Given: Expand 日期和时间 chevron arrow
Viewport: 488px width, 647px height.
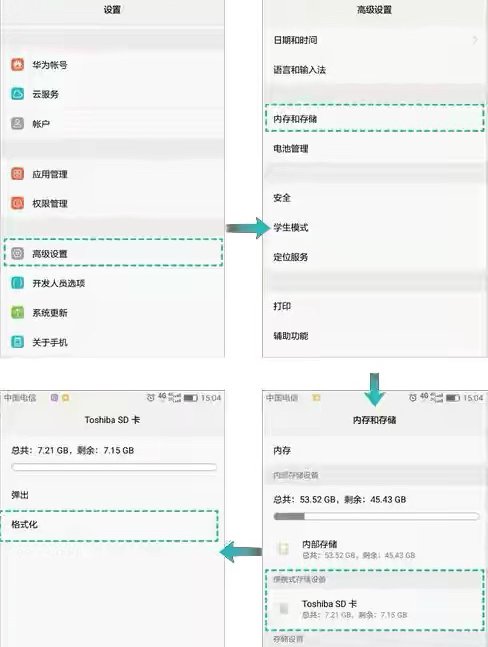Looking at the screenshot, I should (475, 40).
